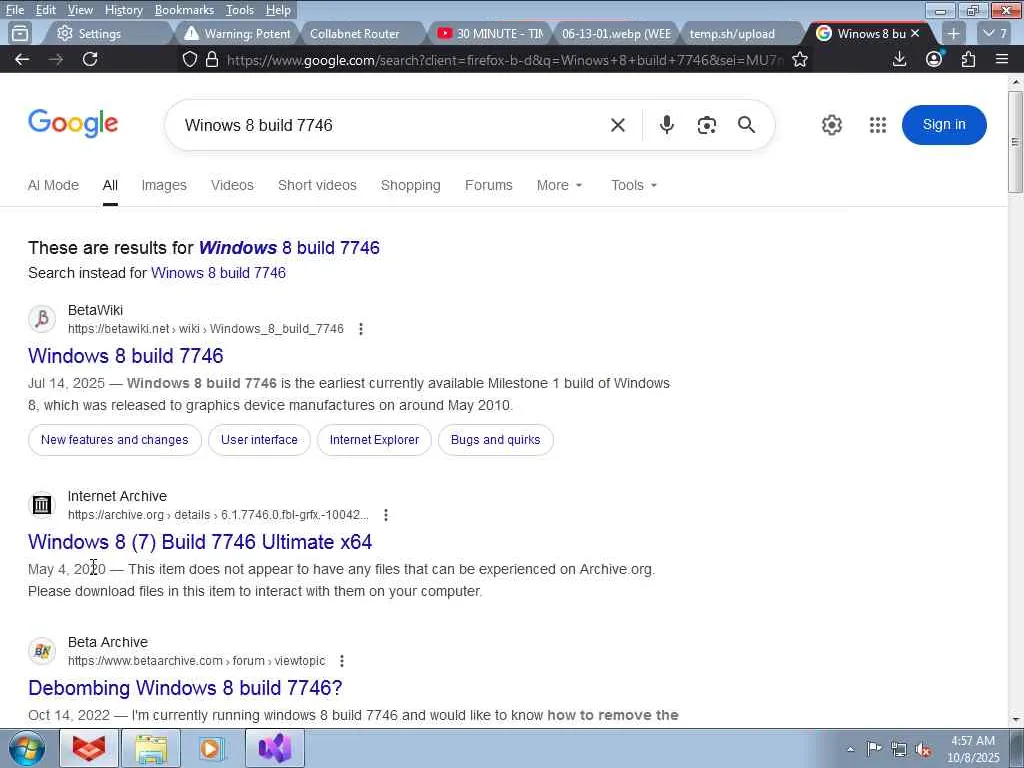
Task: Clear the Google search box with X
Action: point(618,125)
